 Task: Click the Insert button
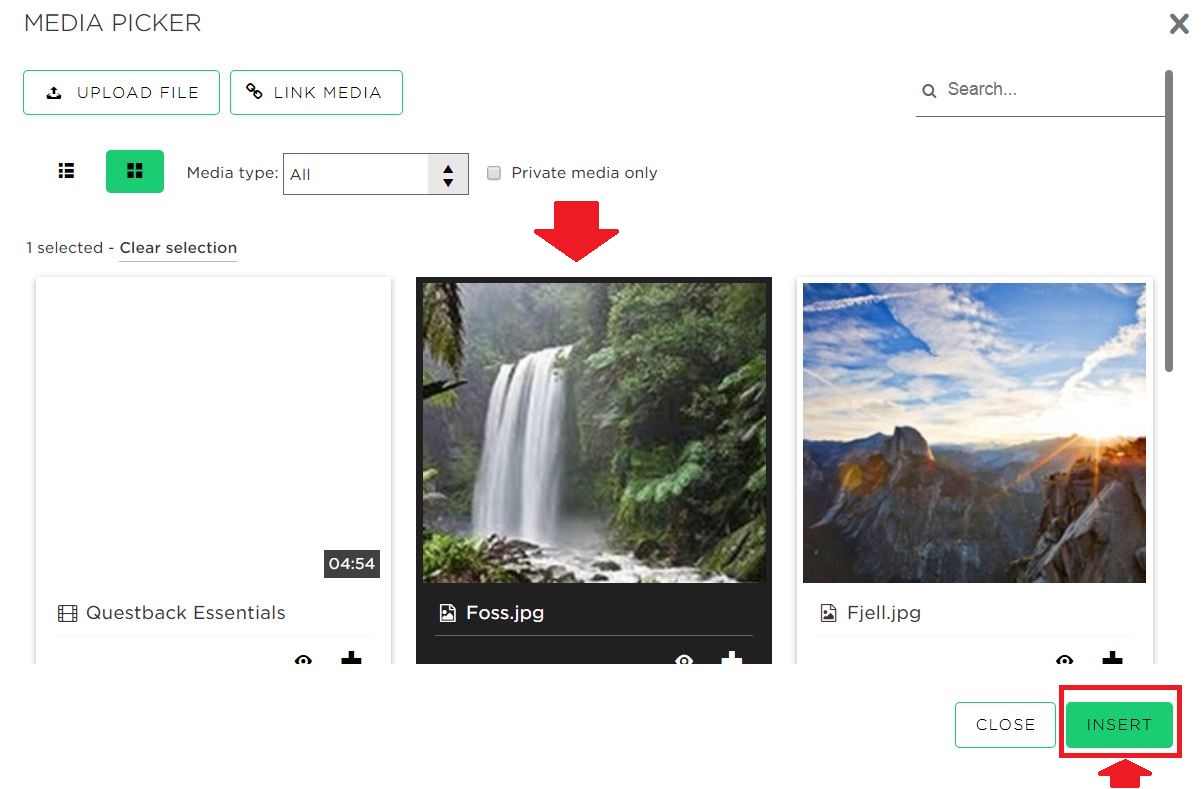pos(1119,725)
